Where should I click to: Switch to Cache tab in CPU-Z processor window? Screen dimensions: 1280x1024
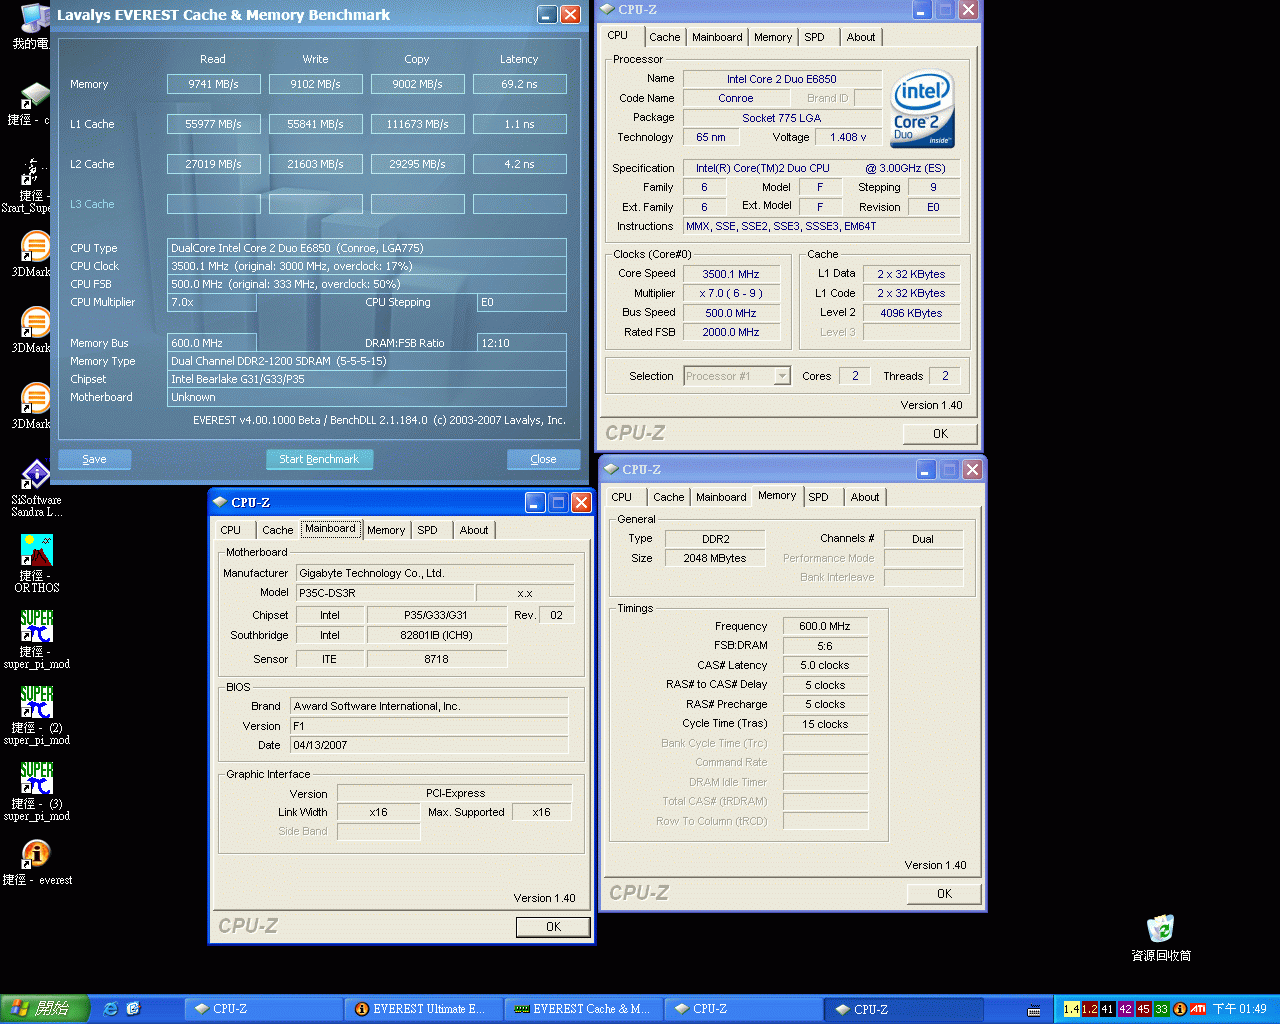(664, 37)
